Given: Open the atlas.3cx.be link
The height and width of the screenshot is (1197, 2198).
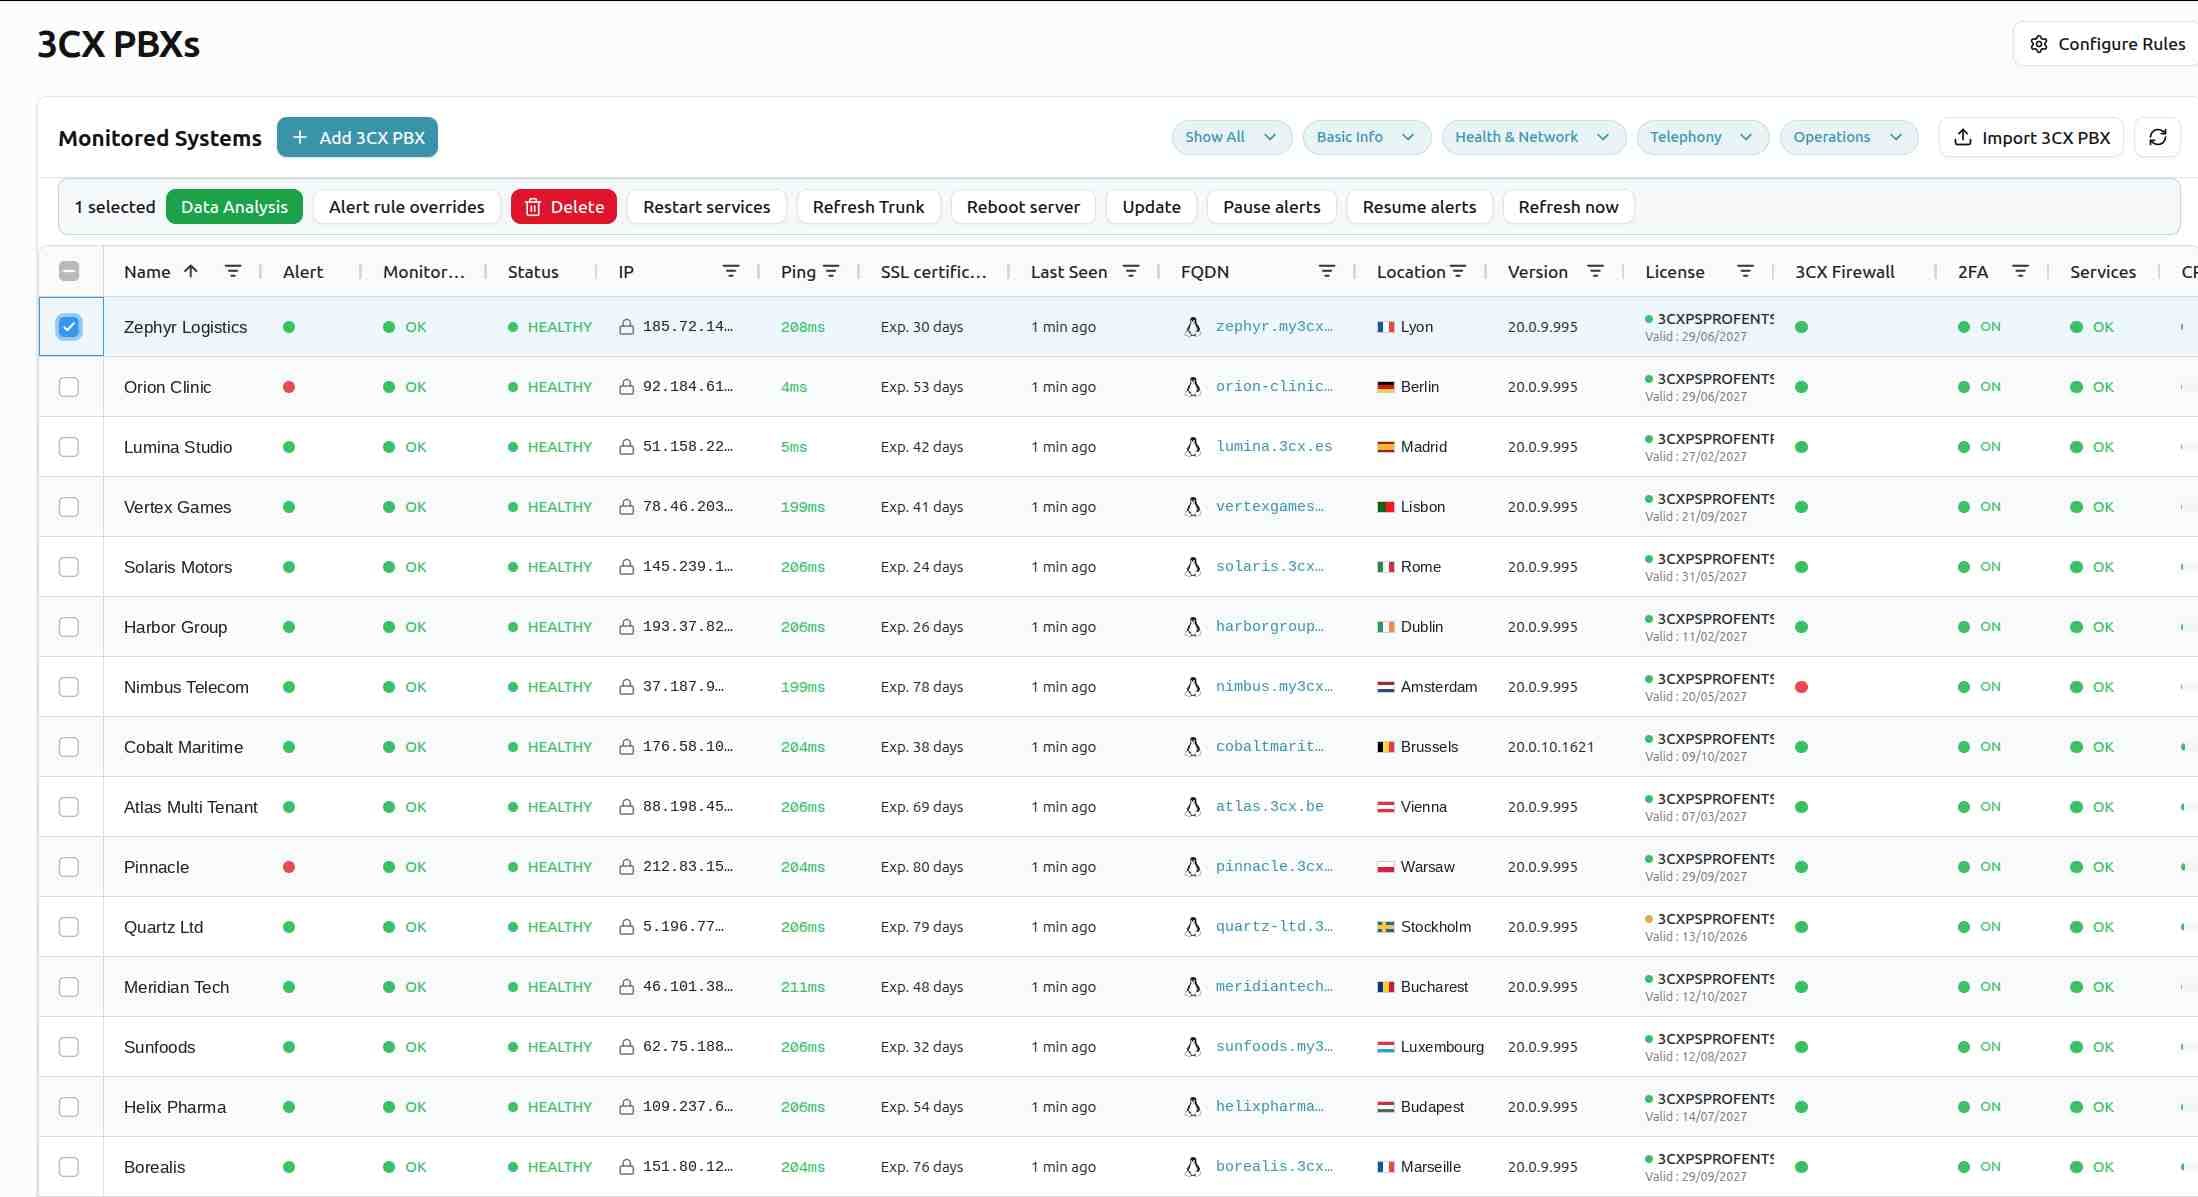Looking at the screenshot, I should point(1269,807).
